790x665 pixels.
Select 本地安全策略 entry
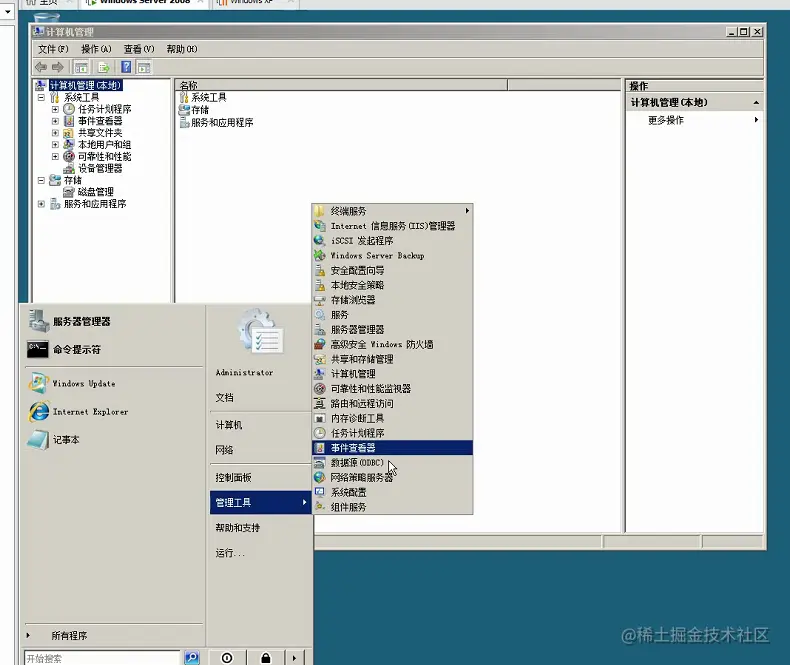pos(392,285)
